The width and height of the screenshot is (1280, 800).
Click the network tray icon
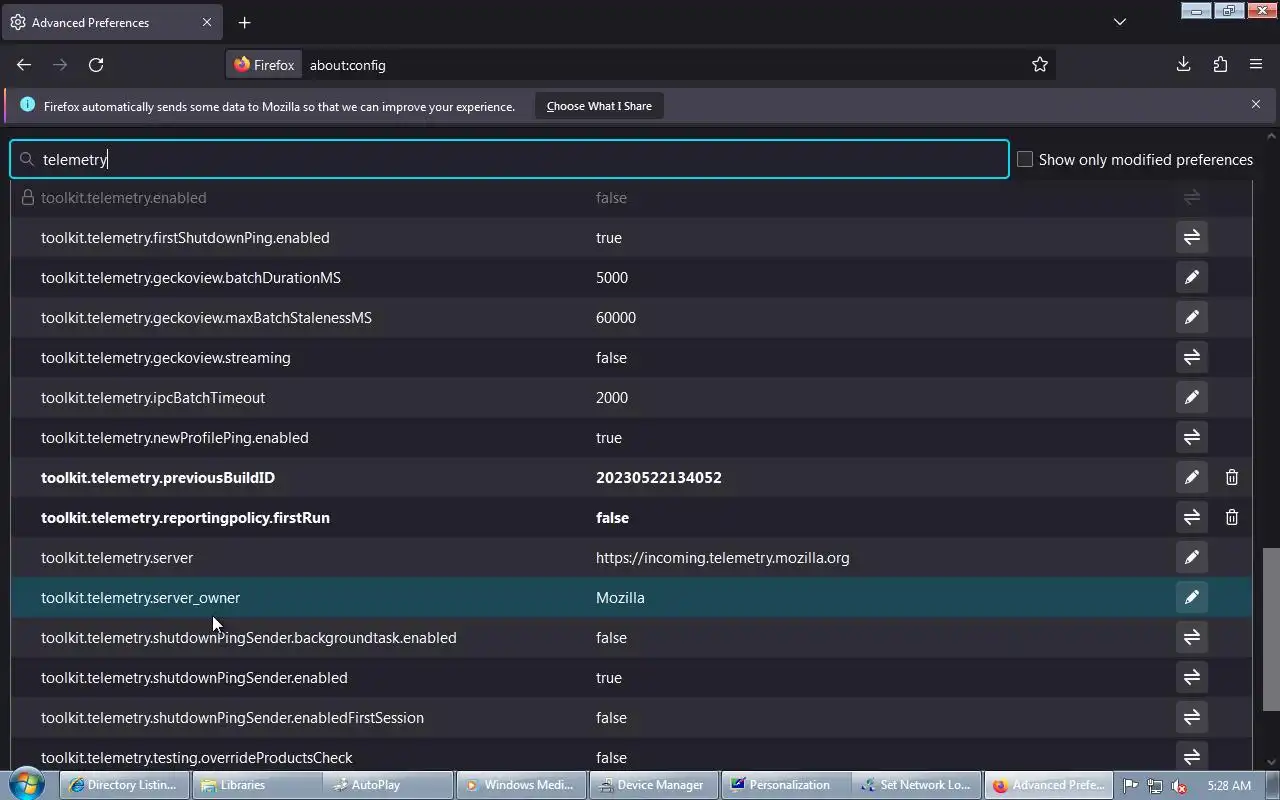[1155, 786]
